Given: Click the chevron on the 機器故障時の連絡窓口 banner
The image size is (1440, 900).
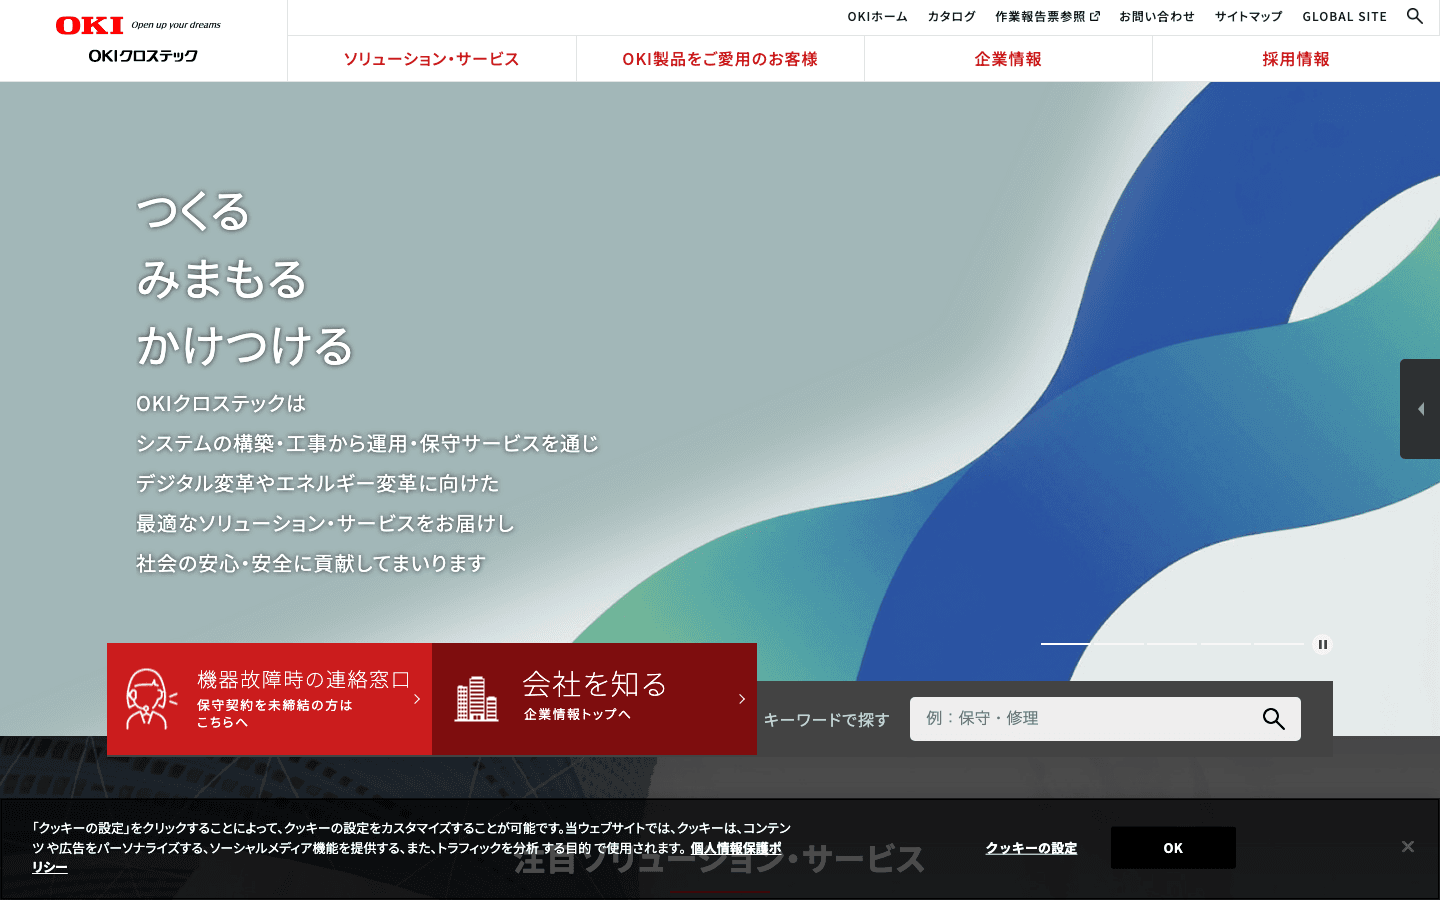Looking at the screenshot, I should click(x=417, y=699).
